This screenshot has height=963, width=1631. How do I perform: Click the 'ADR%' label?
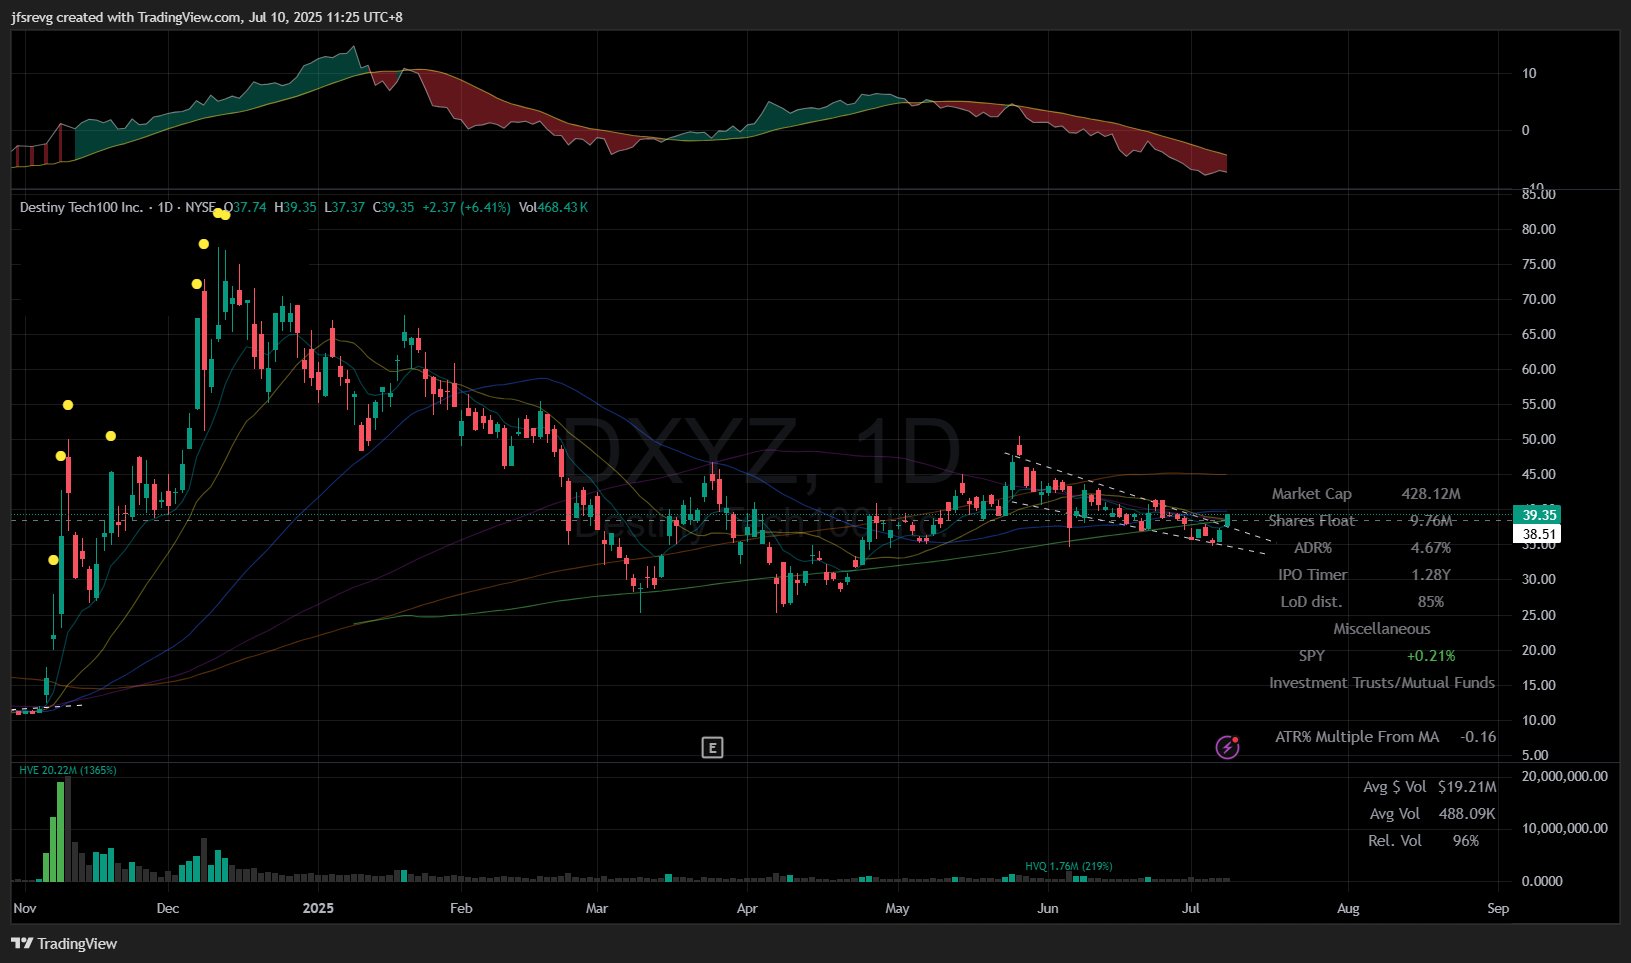tap(1313, 548)
